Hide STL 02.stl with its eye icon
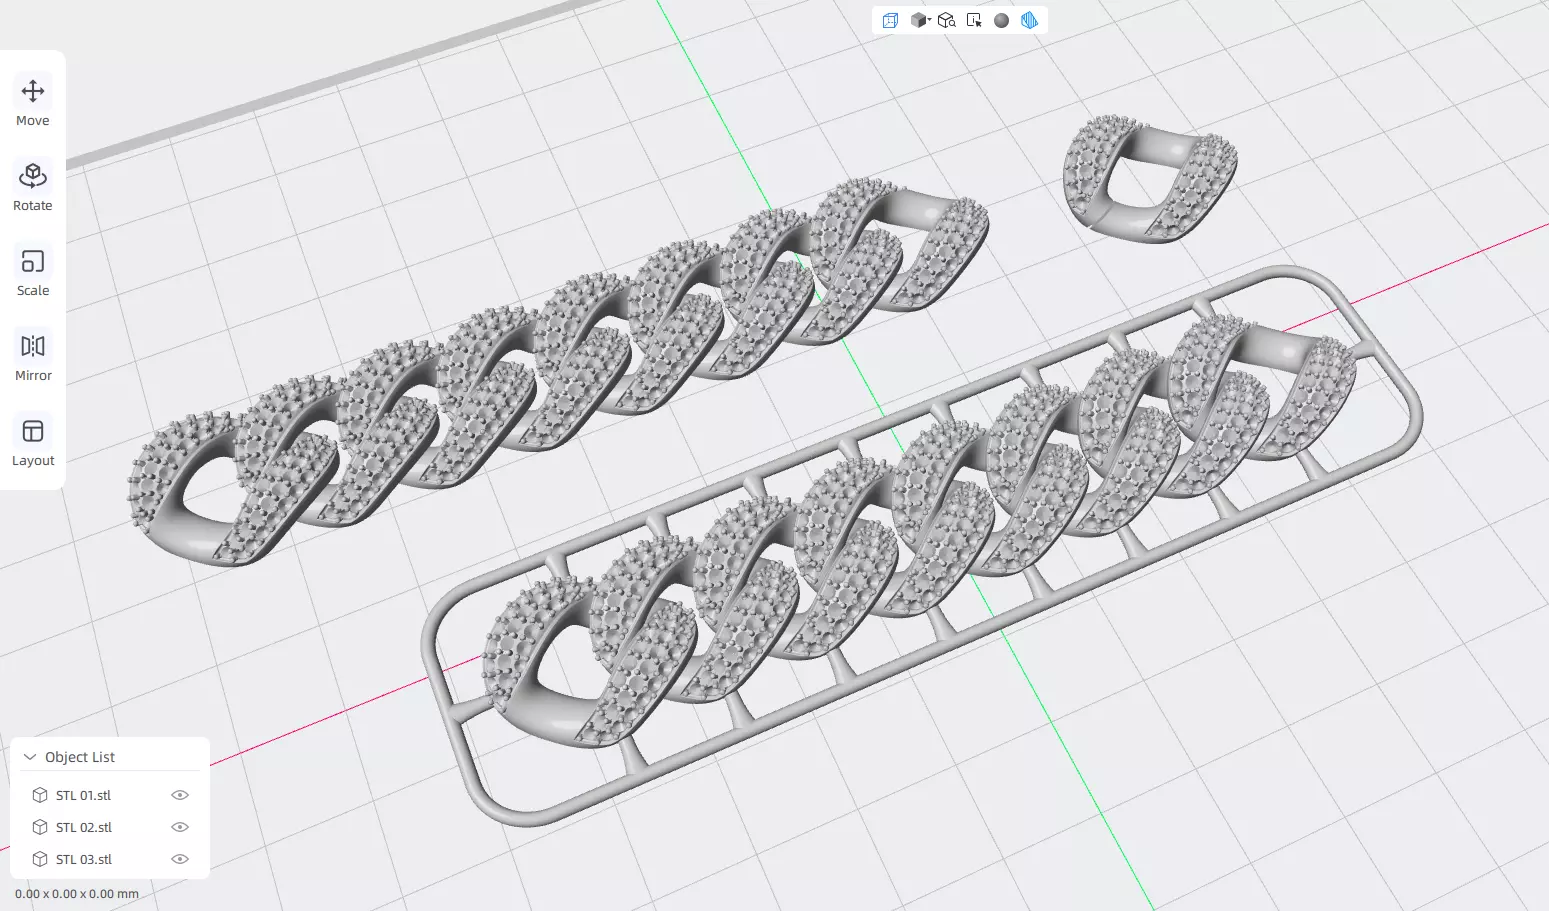The width and height of the screenshot is (1549, 911). (x=180, y=827)
